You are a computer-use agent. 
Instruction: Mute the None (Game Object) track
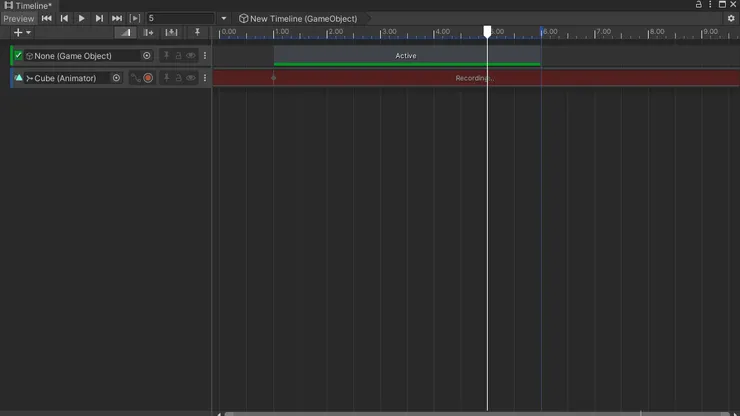191,56
